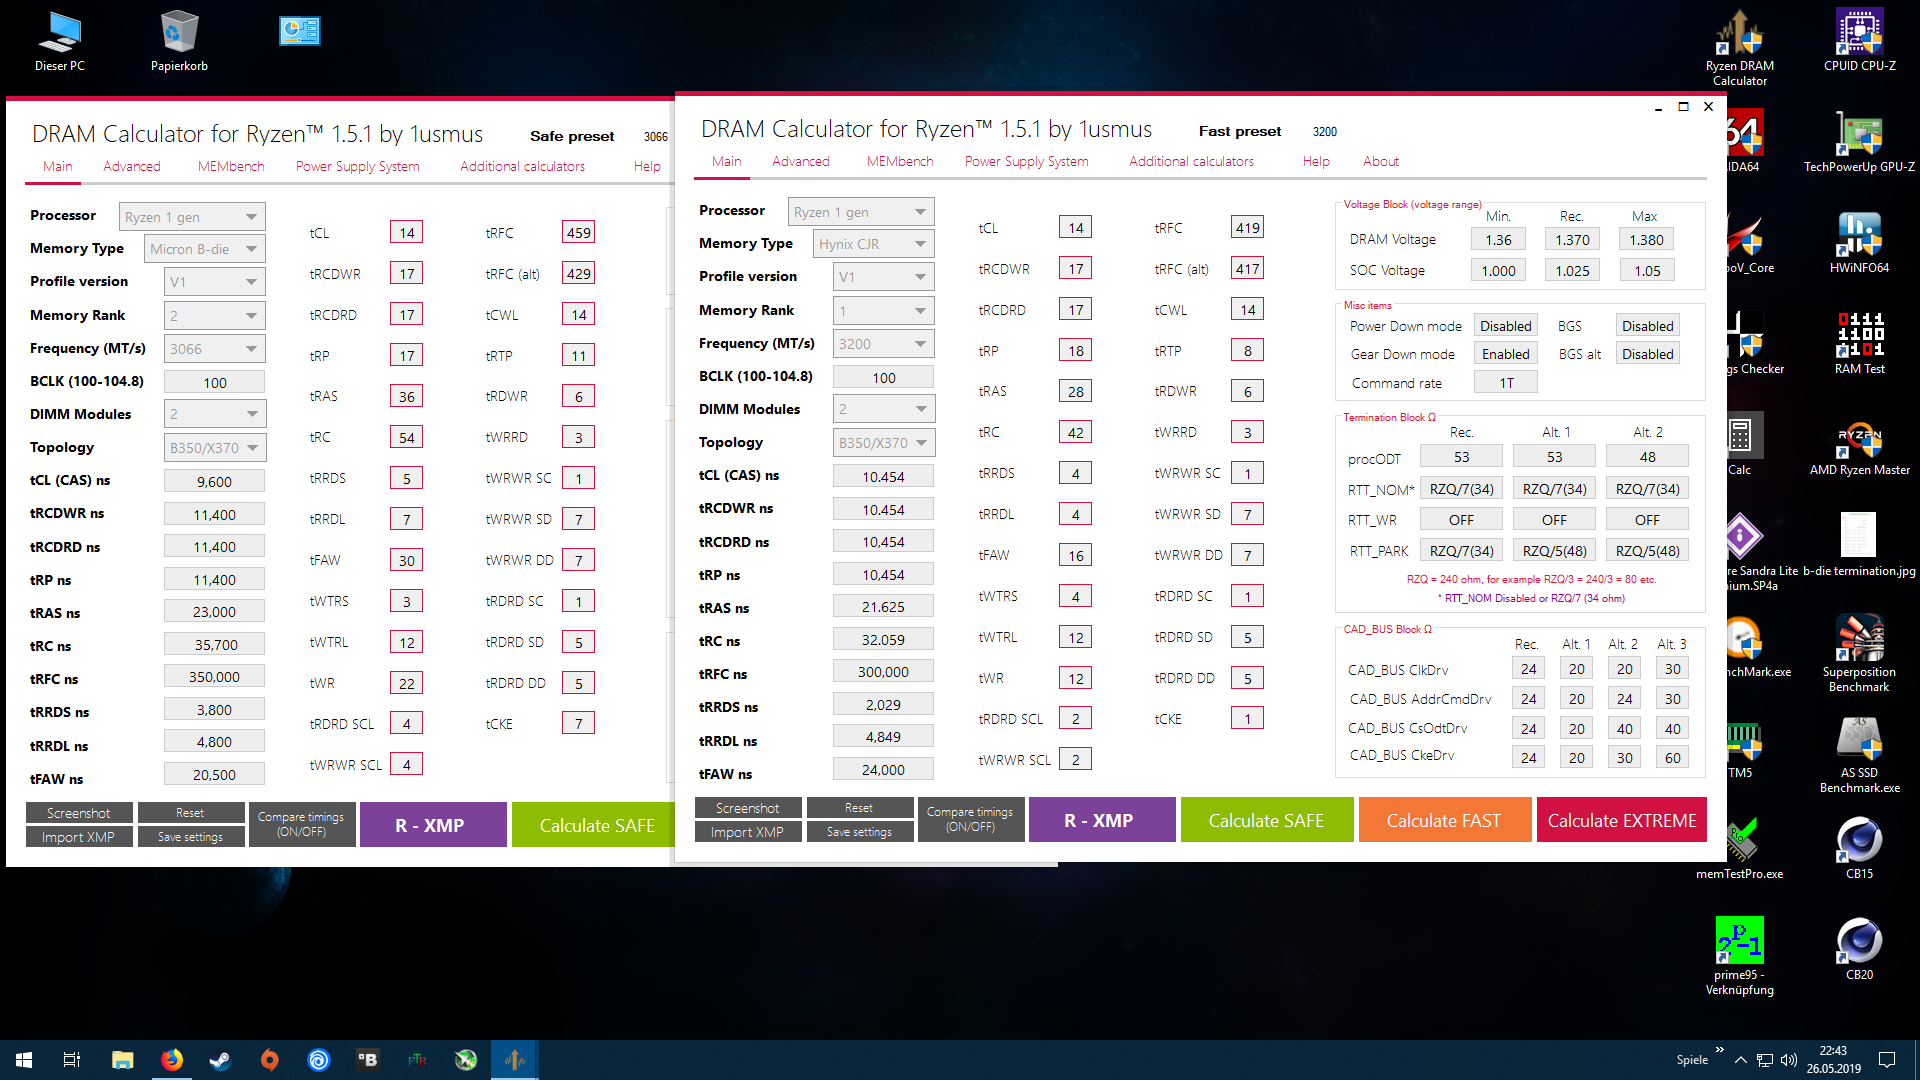Toggle Power Down mode Disabled value
The height and width of the screenshot is (1080, 1920).
(x=1505, y=326)
